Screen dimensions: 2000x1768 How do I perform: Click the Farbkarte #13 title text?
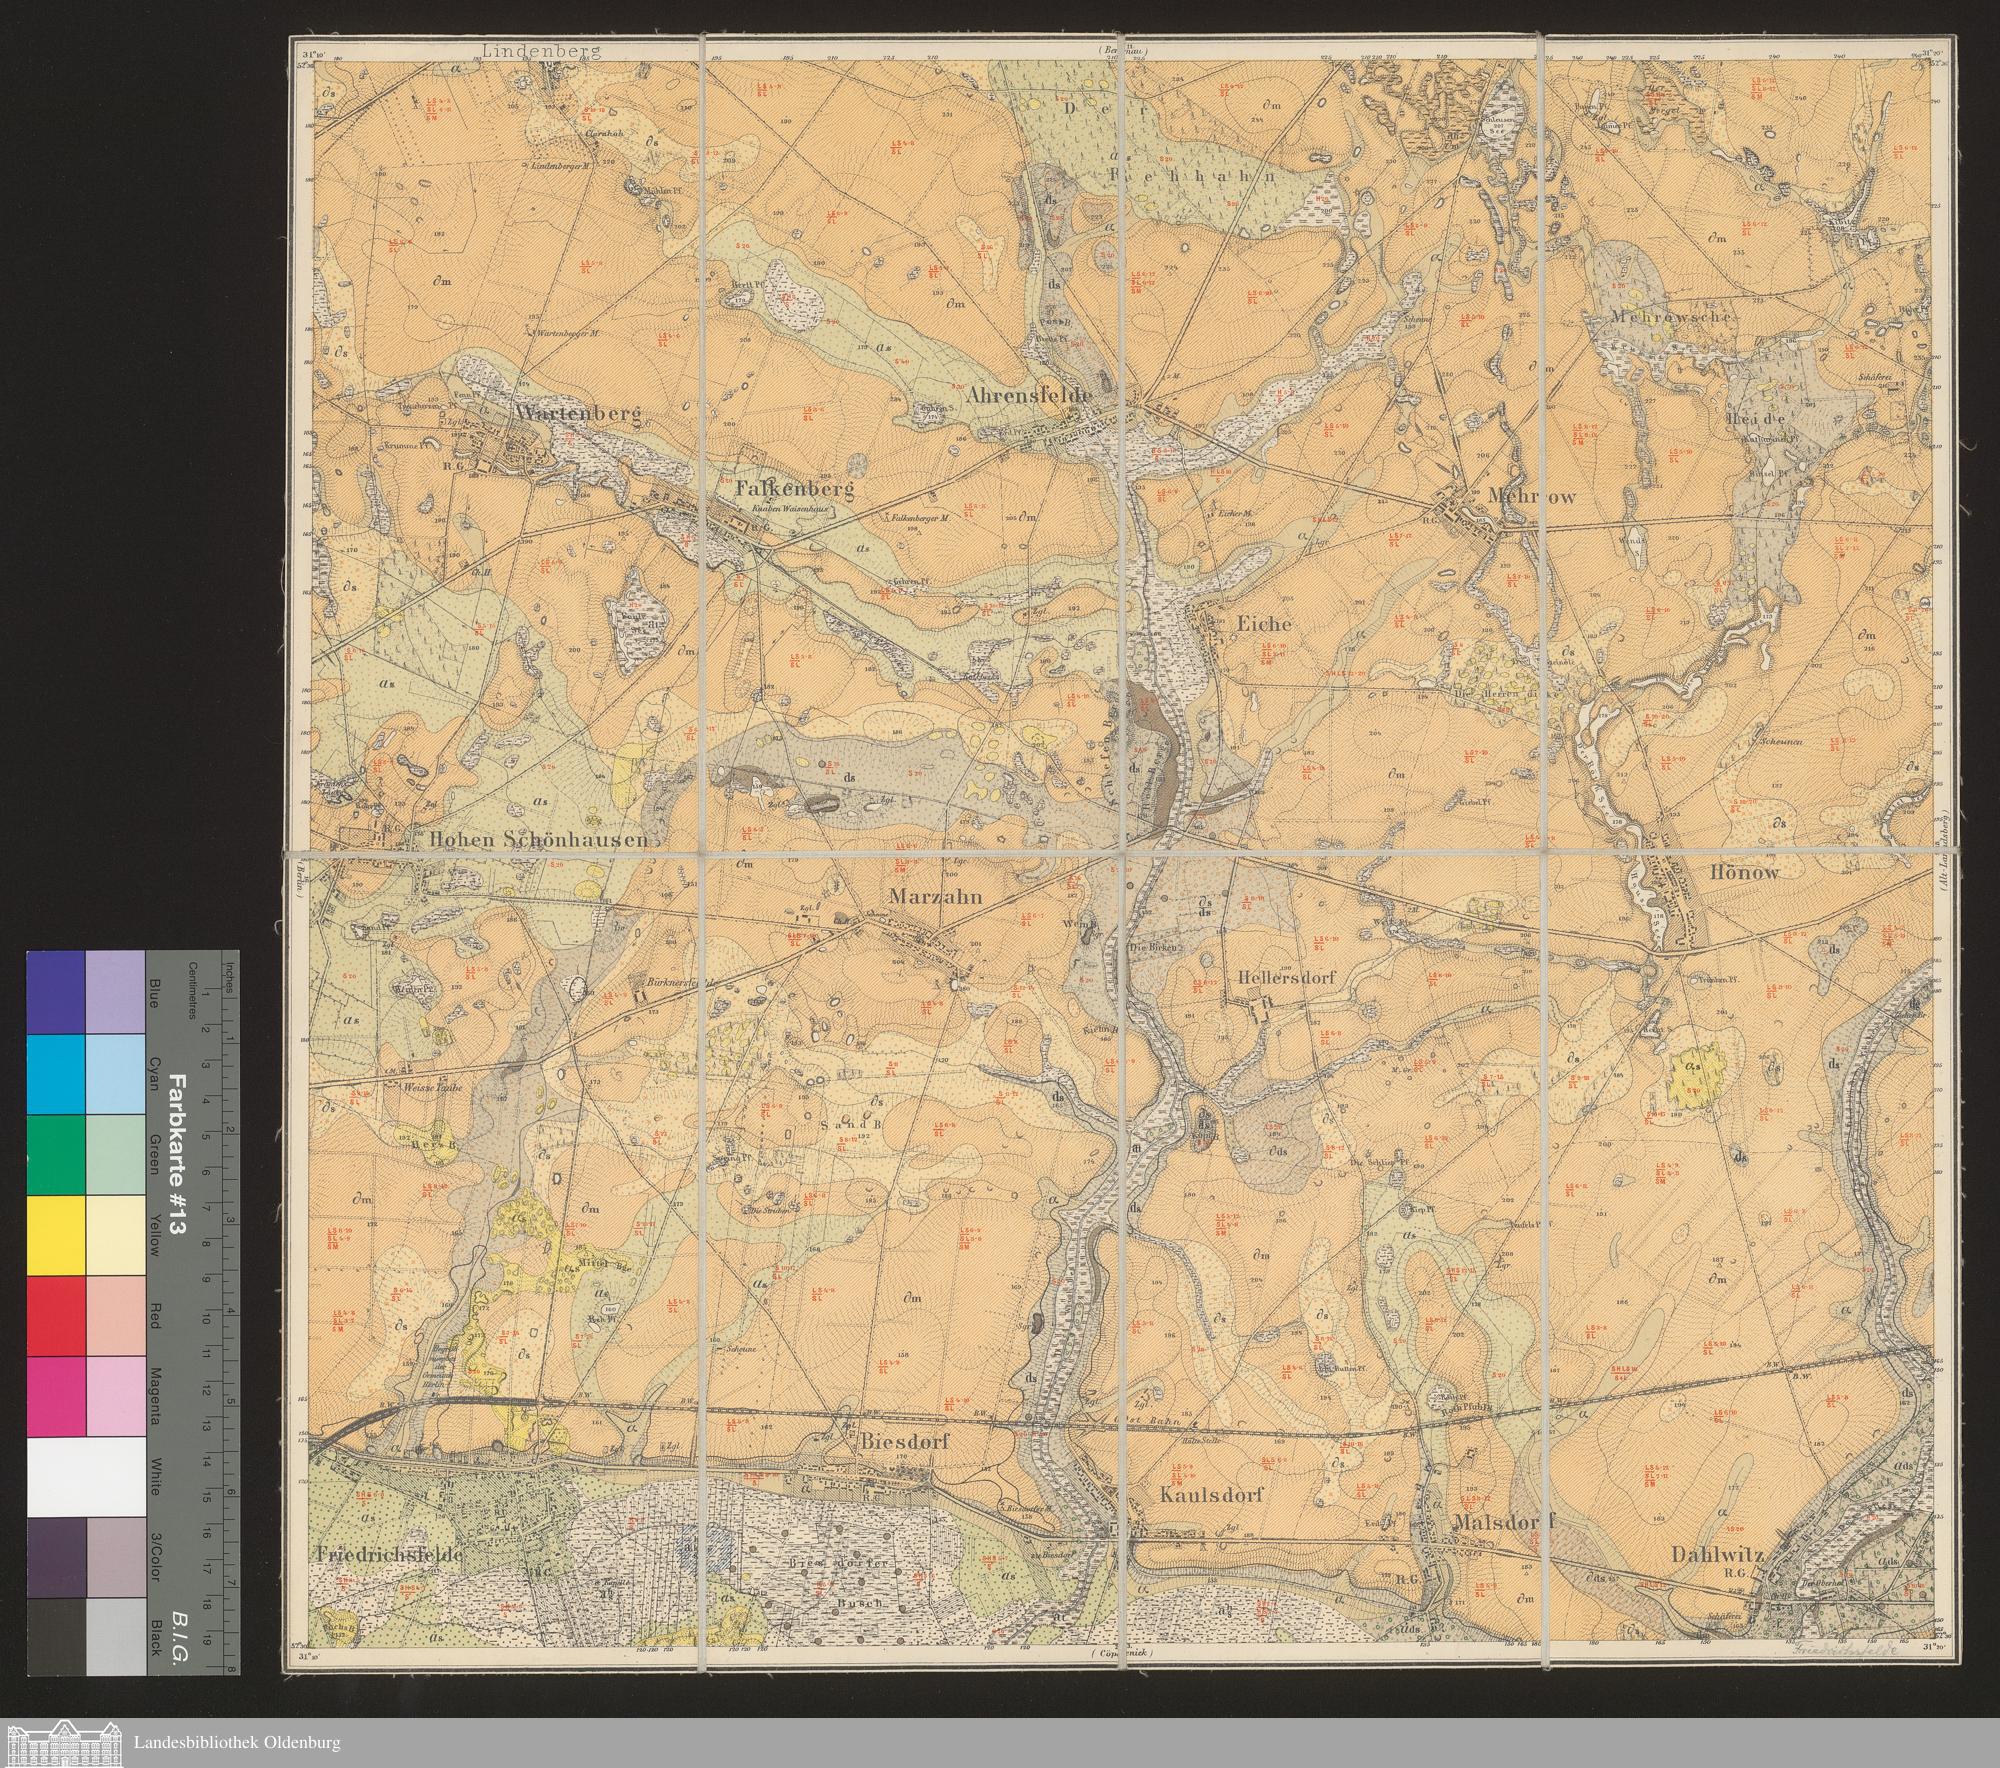(179, 1156)
